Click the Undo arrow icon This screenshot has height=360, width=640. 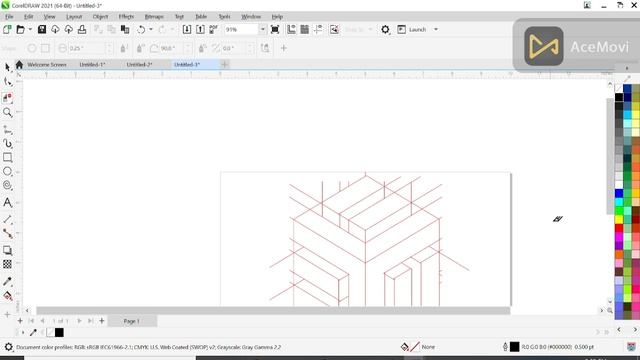coord(141,29)
